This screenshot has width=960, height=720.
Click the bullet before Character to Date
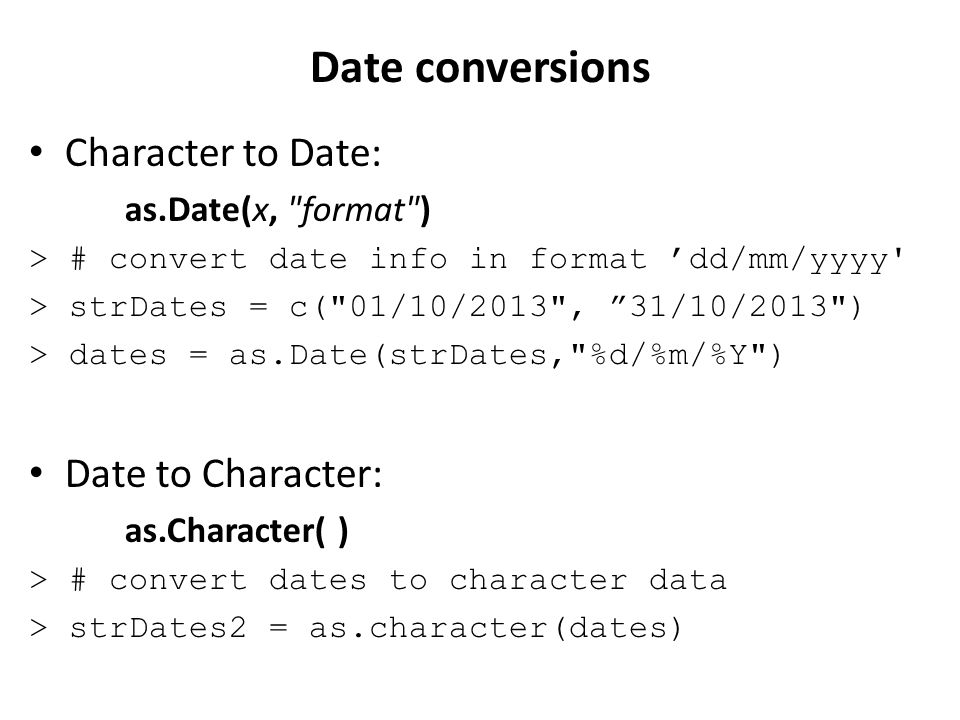pos(37,151)
